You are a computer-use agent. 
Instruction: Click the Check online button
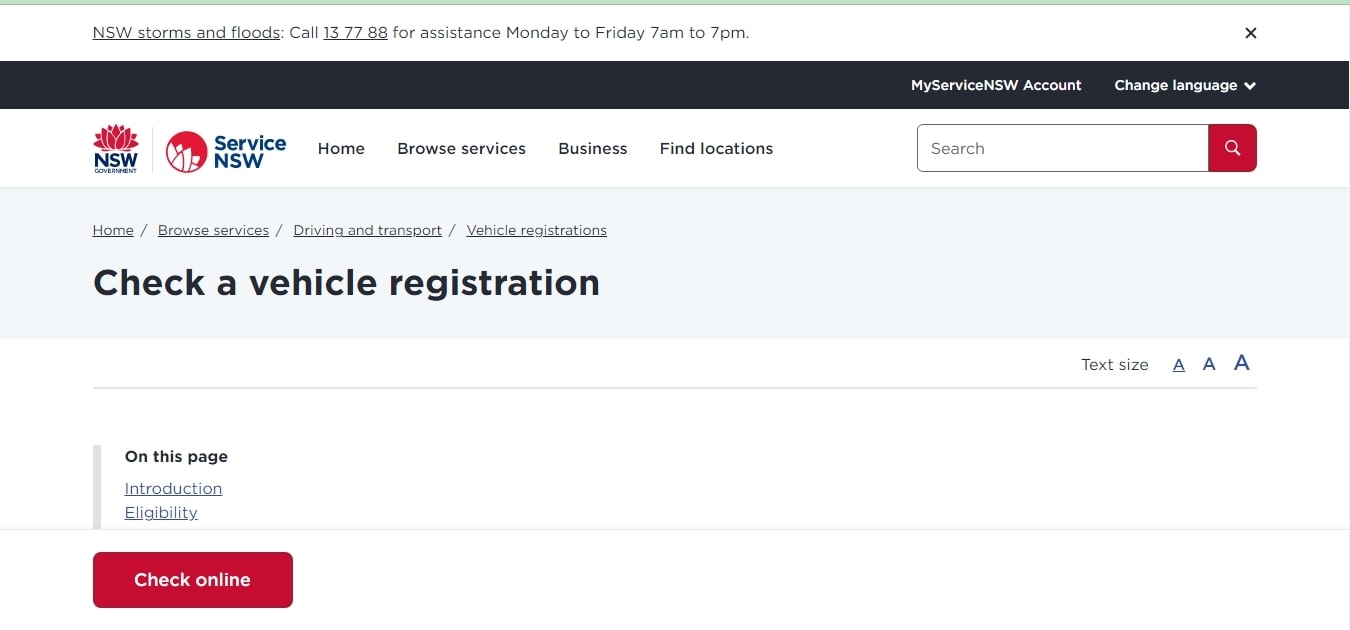193,580
